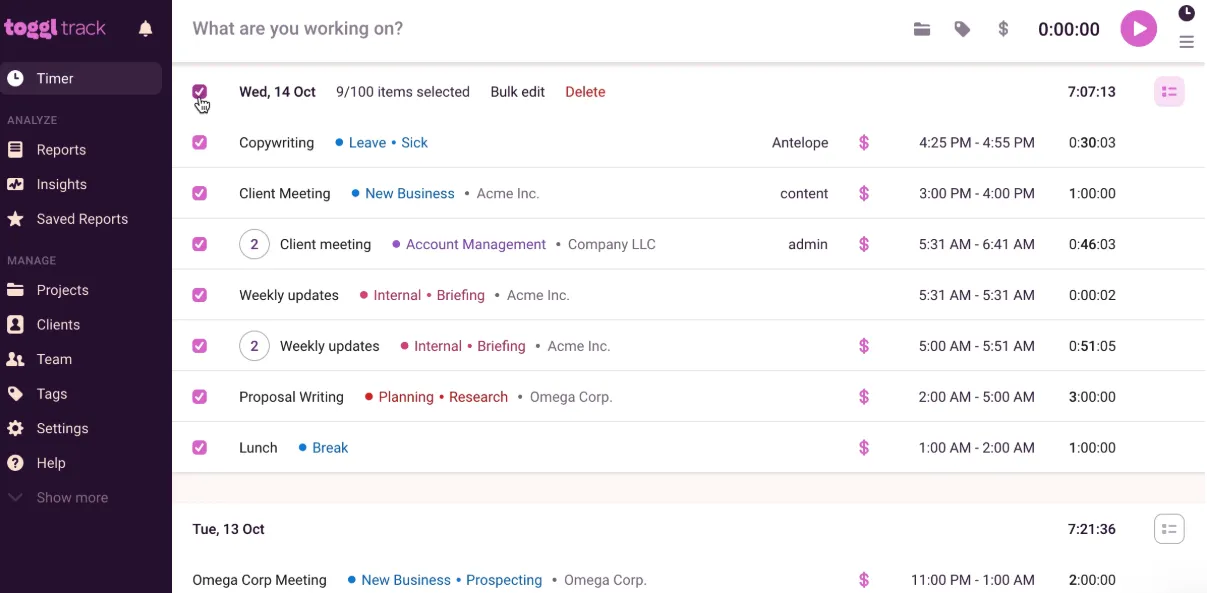Edit time range 11:00 PM - 1:00 AM
This screenshot has height=593, width=1207.
tap(973, 581)
